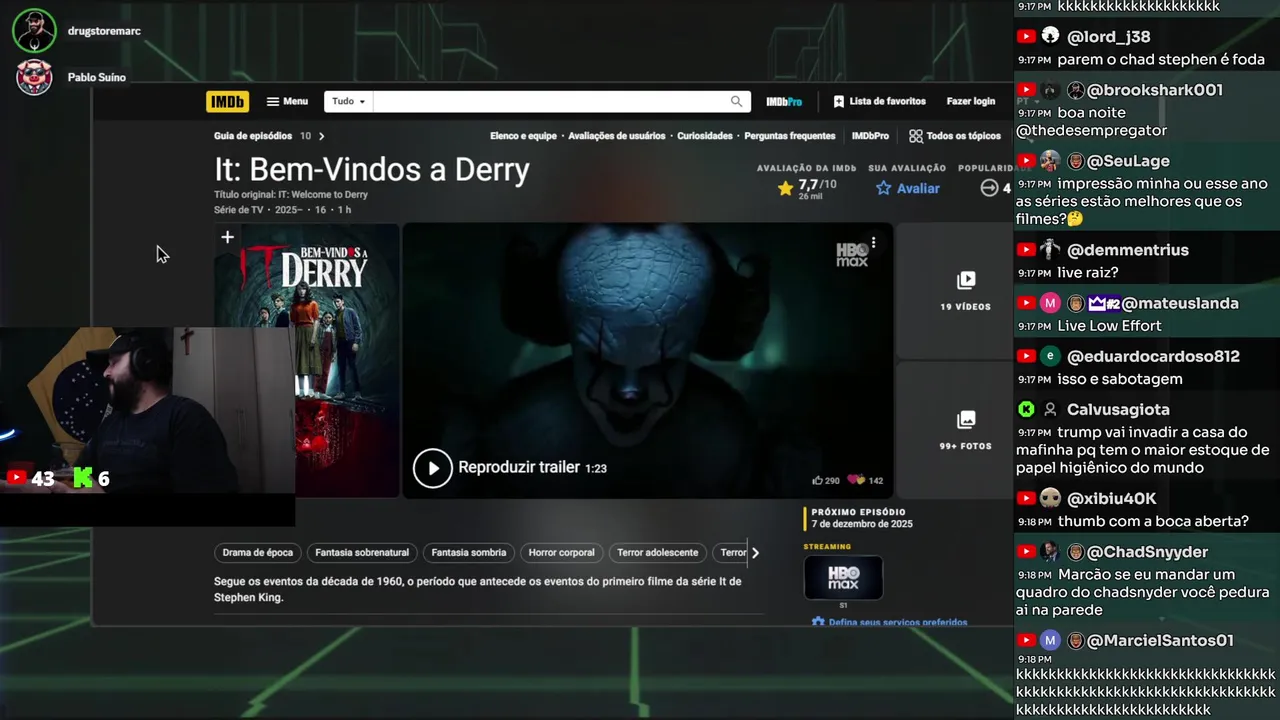Open the IMDb Menu button
Screen dimensions: 1280x720
(287, 101)
